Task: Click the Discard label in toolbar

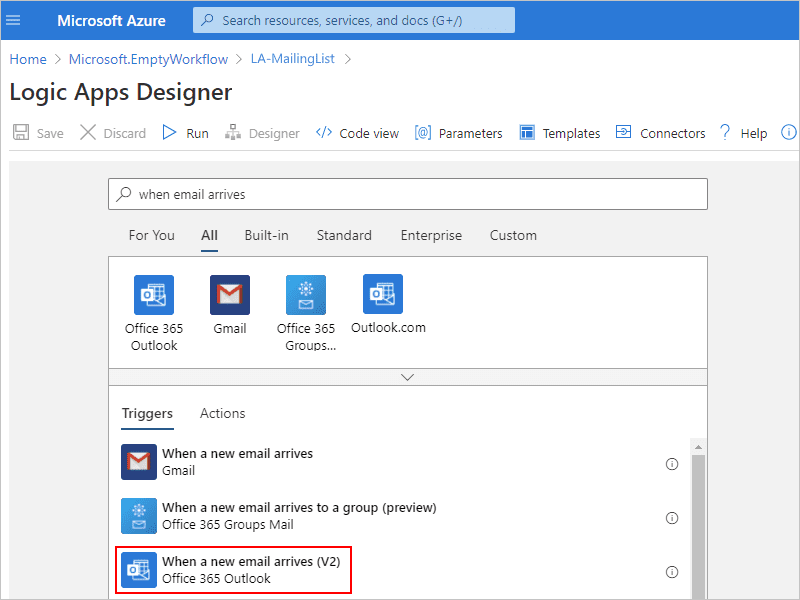Action: pyautogui.click(x=124, y=133)
